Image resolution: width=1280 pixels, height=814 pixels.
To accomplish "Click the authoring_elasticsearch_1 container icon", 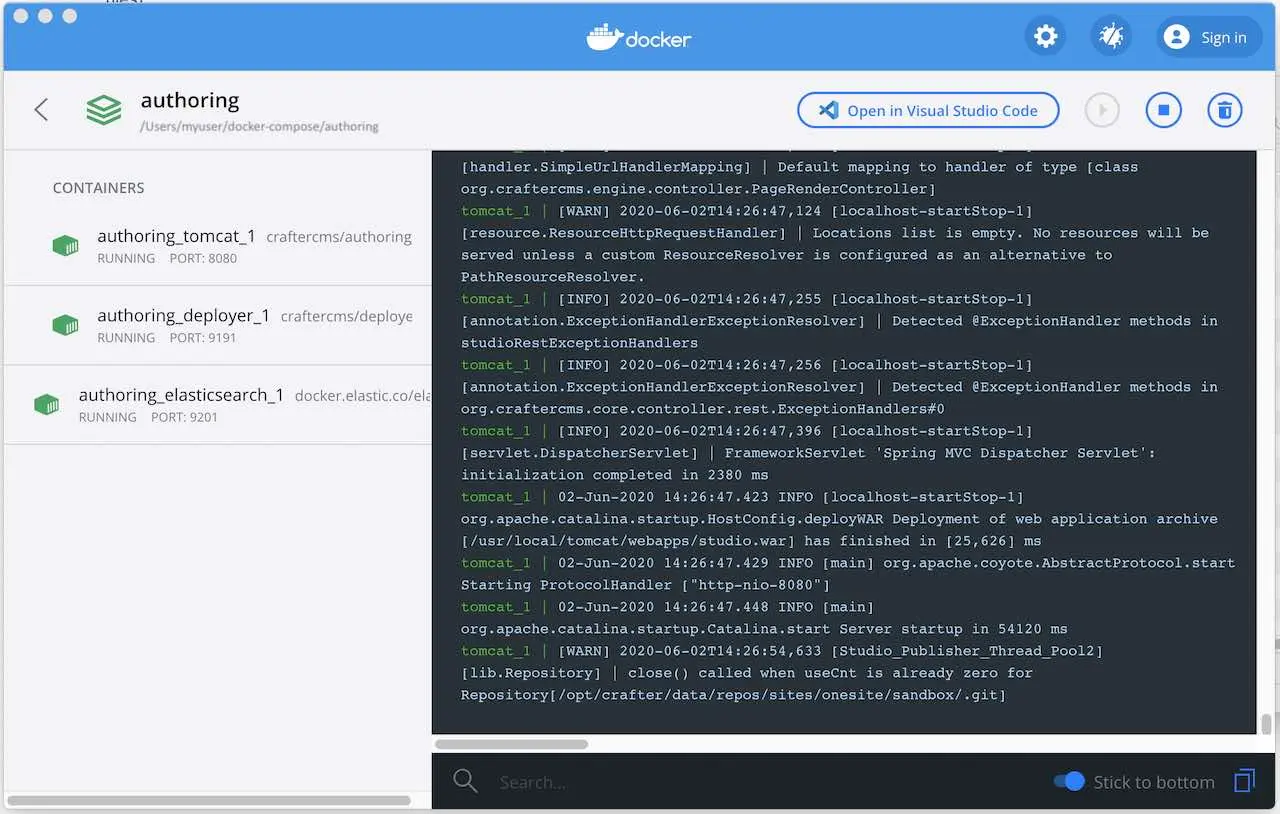I will 46,405.
